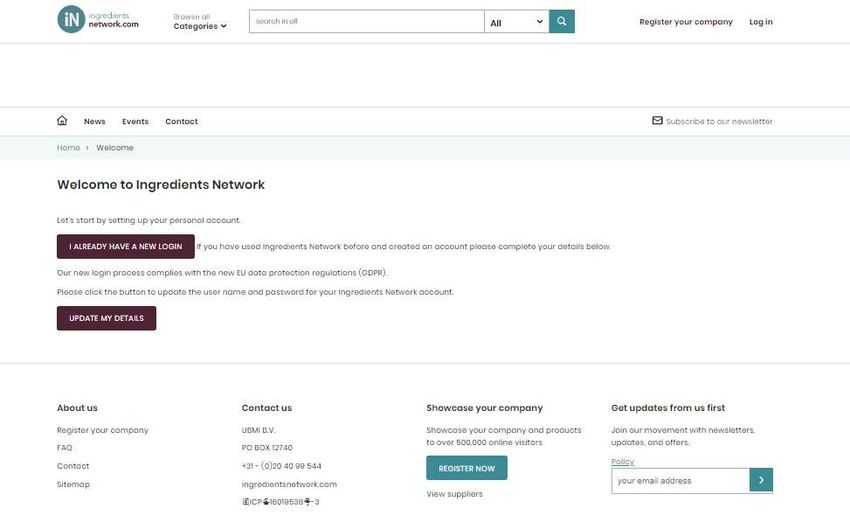Click the Update My Details button
This screenshot has height=529, width=850.
pyautogui.click(x=106, y=318)
